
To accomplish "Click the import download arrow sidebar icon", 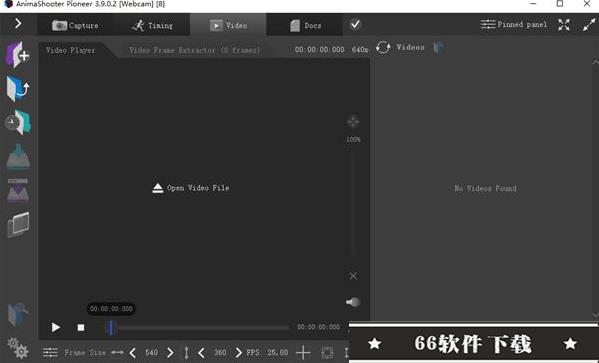I will tap(18, 156).
